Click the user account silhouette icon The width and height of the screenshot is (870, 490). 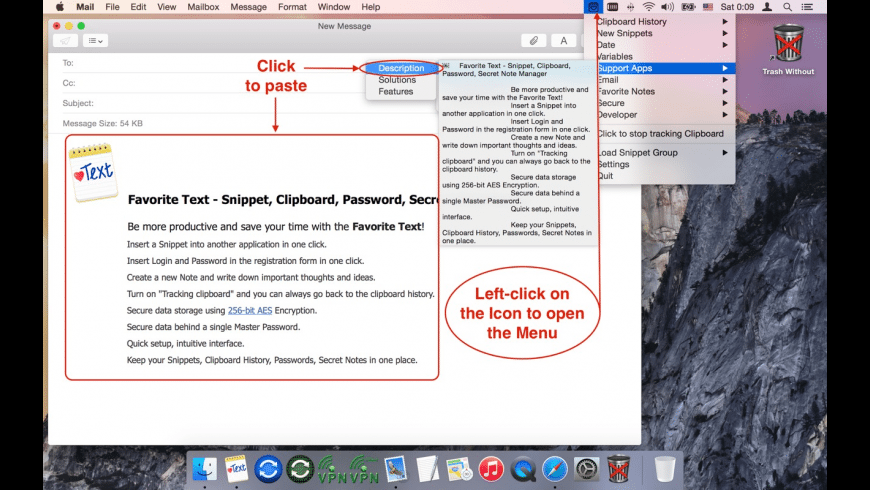pos(767,7)
